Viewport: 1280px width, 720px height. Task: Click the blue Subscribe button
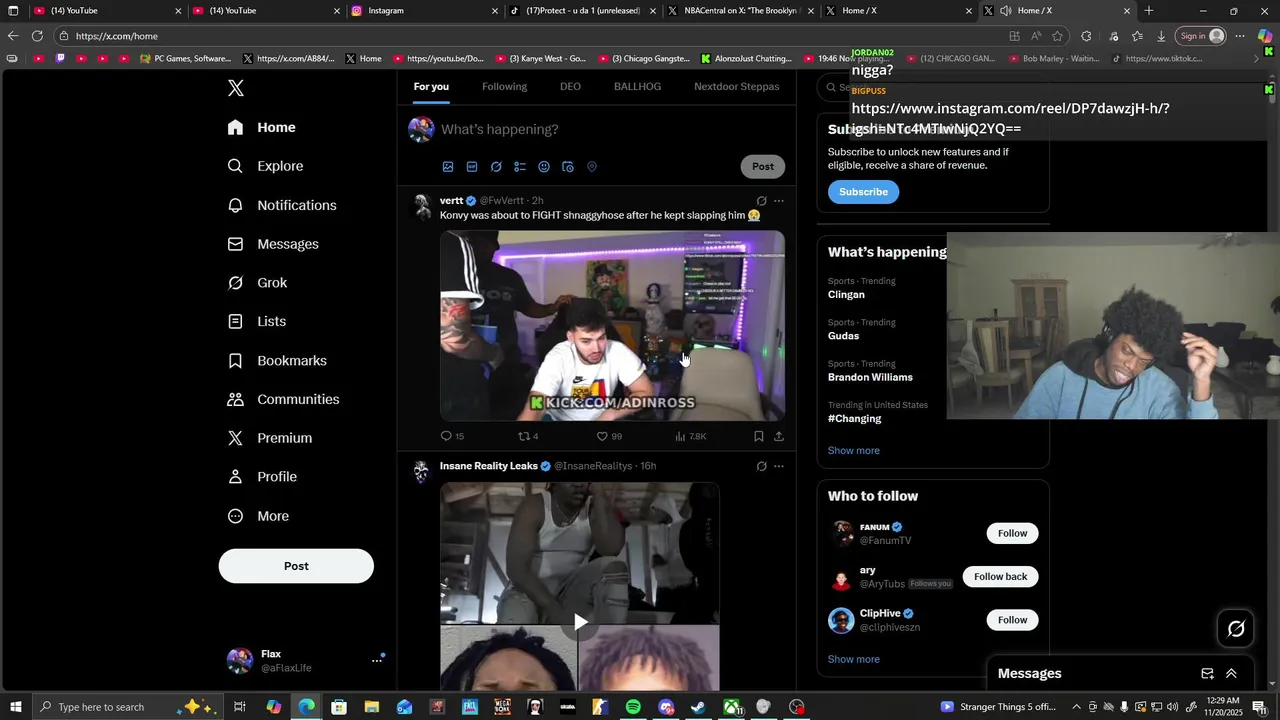863,192
